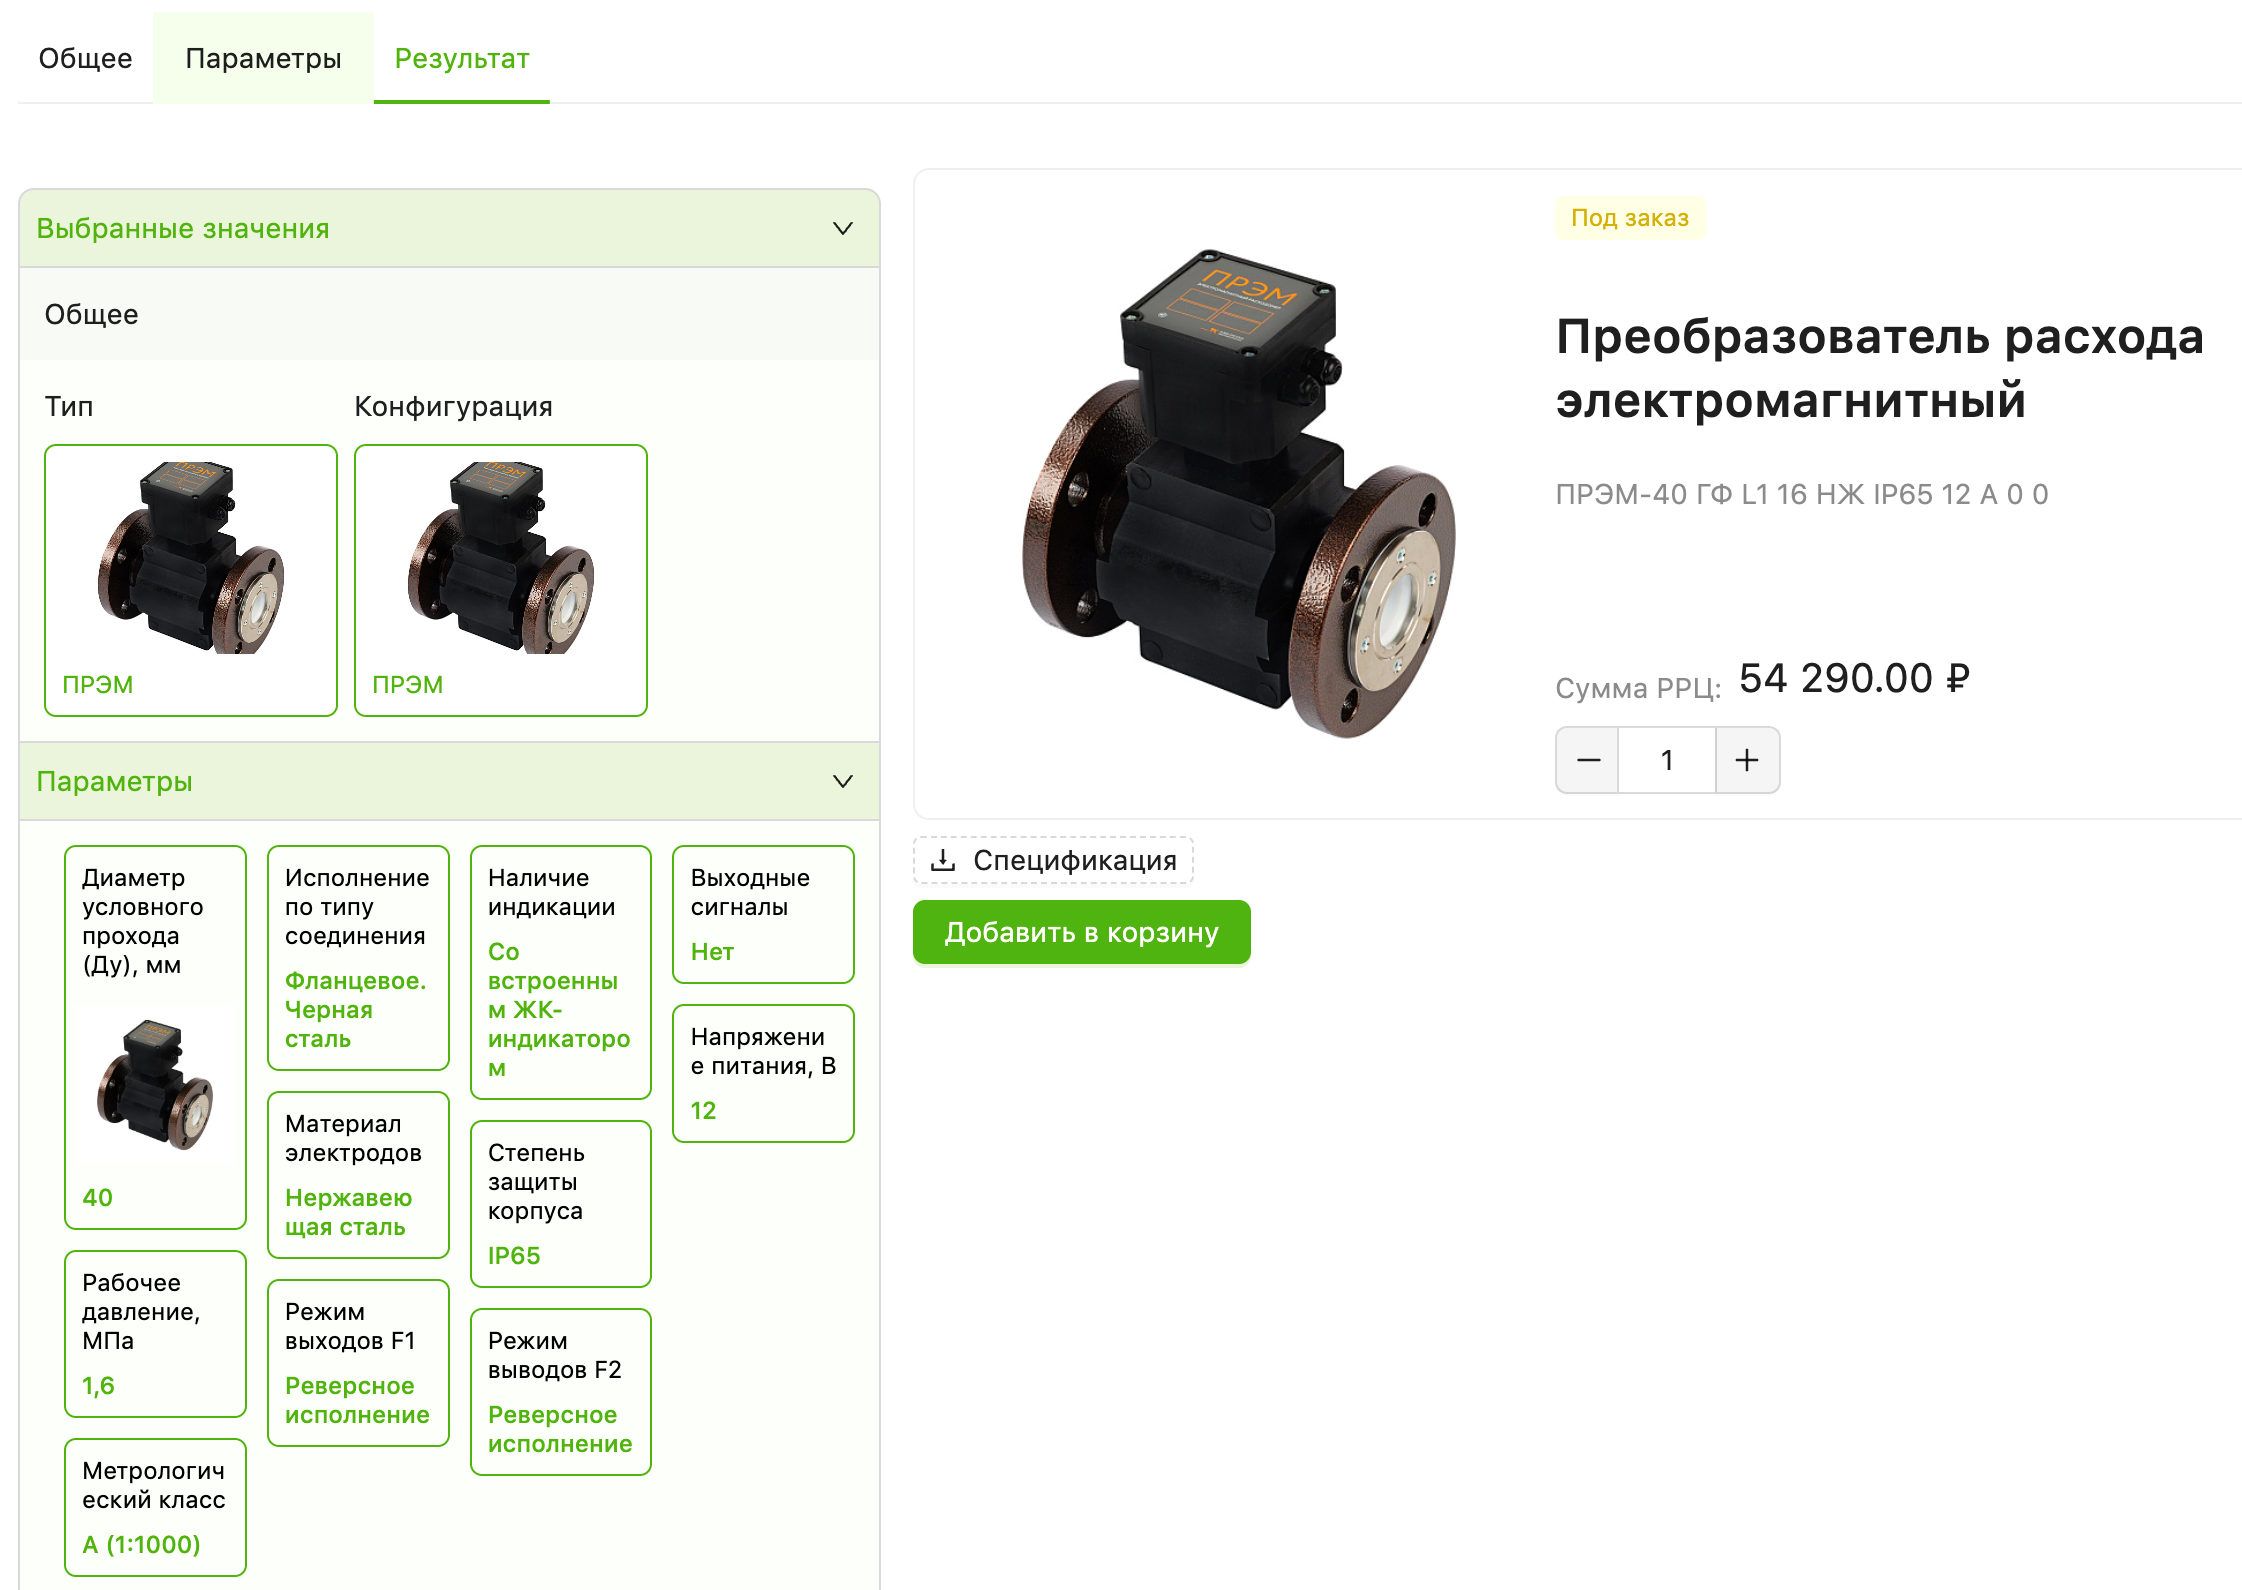This screenshot has width=2242, height=1590.
Task: Click the A (1:1000) class value
Action: point(141,1544)
